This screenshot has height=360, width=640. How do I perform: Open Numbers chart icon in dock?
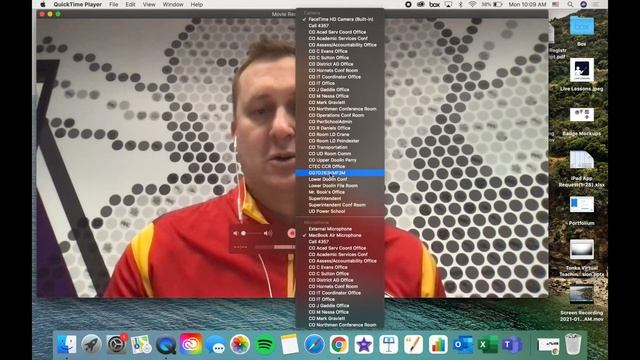tap(438, 344)
